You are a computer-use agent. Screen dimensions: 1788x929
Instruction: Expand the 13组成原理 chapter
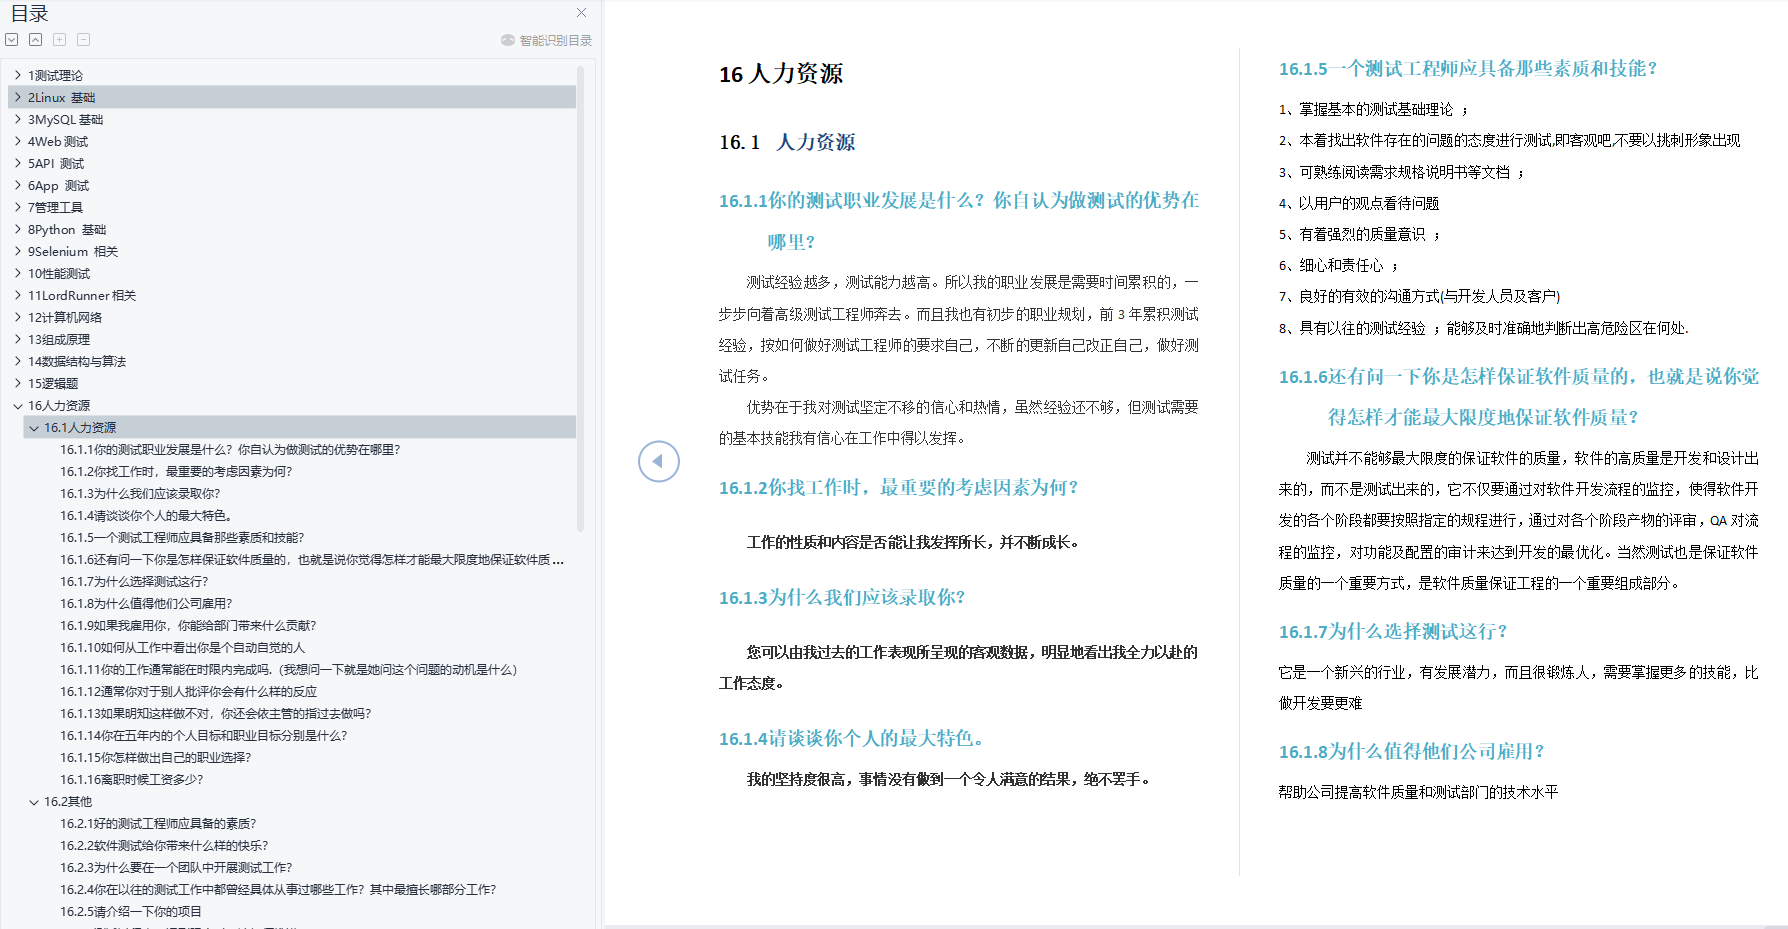pos(18,339)
